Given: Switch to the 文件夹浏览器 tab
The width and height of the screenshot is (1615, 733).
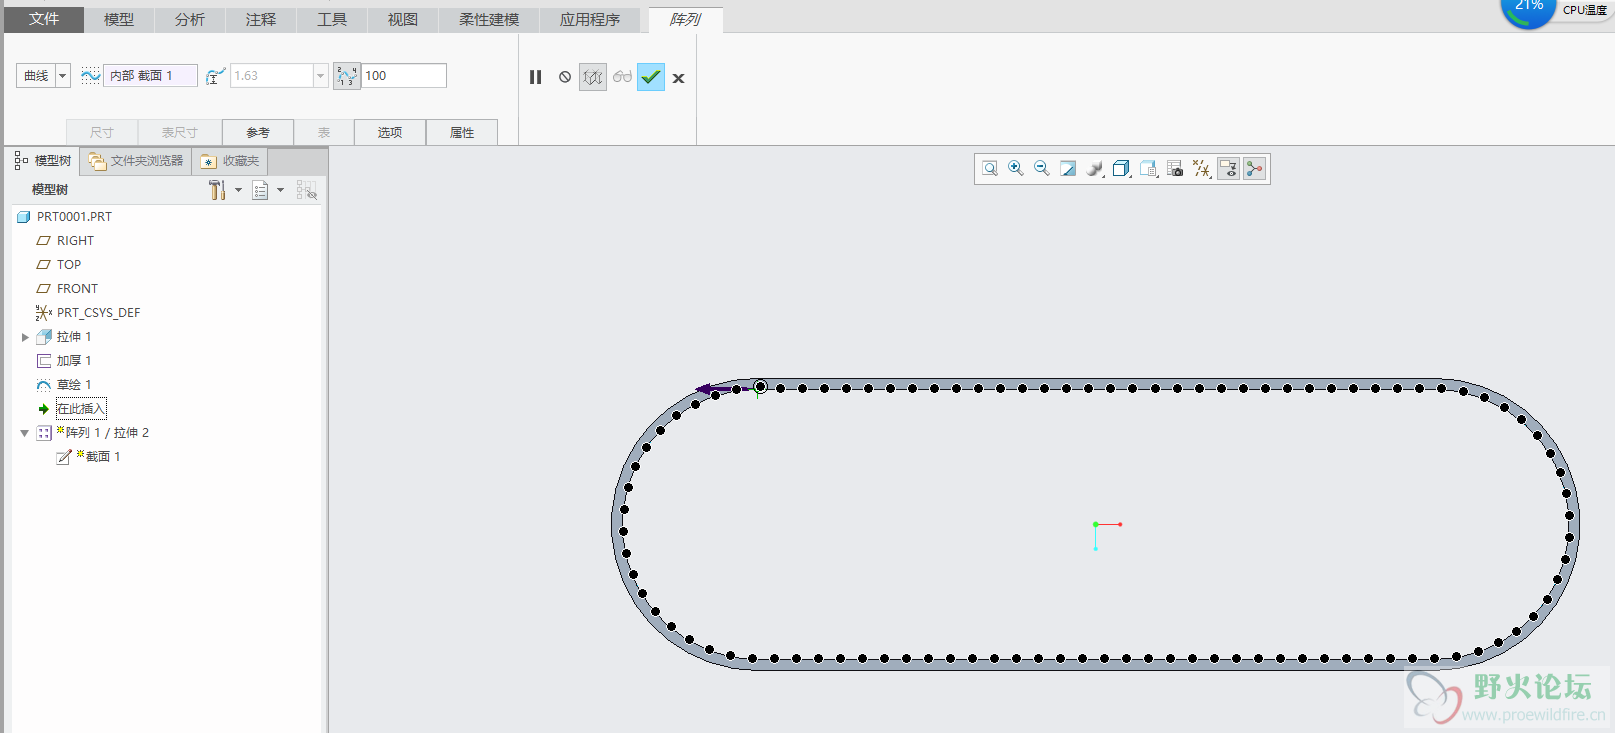Looking at the screenshot, I should [136, 161].
